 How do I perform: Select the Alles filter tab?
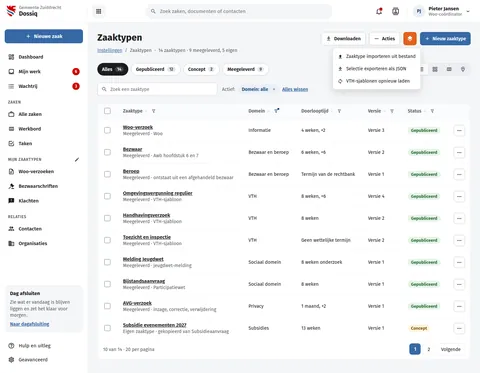coord(113,69)
